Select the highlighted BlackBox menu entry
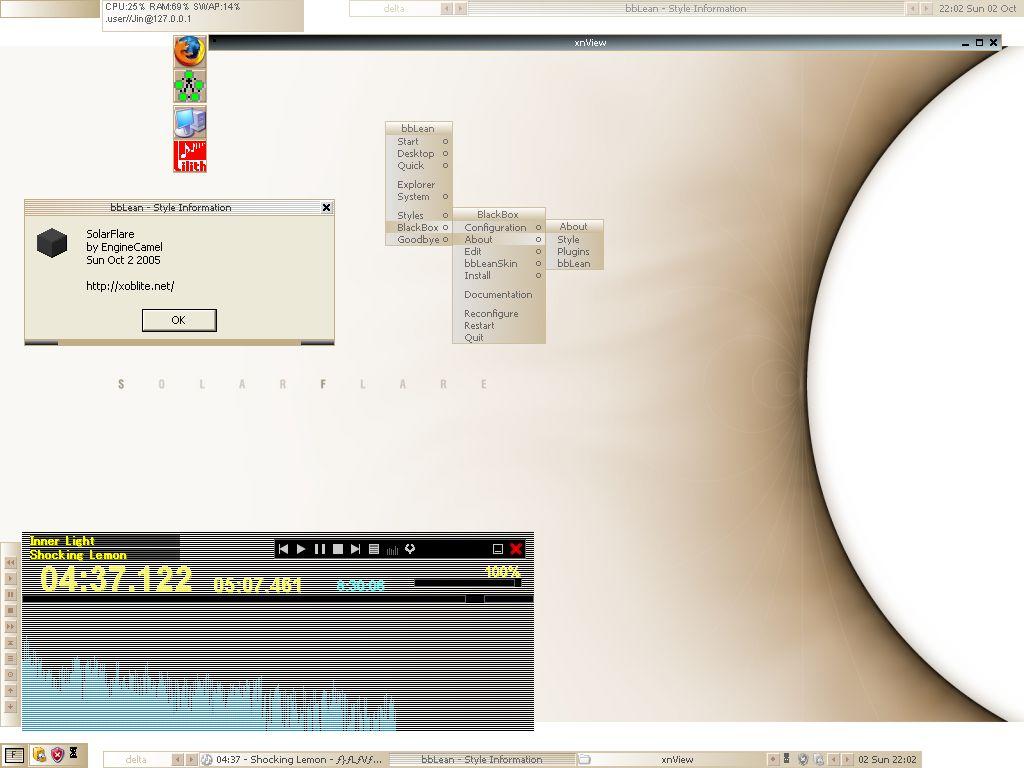This screenshot has height=768, width=1024. click(x=419, y=227)
